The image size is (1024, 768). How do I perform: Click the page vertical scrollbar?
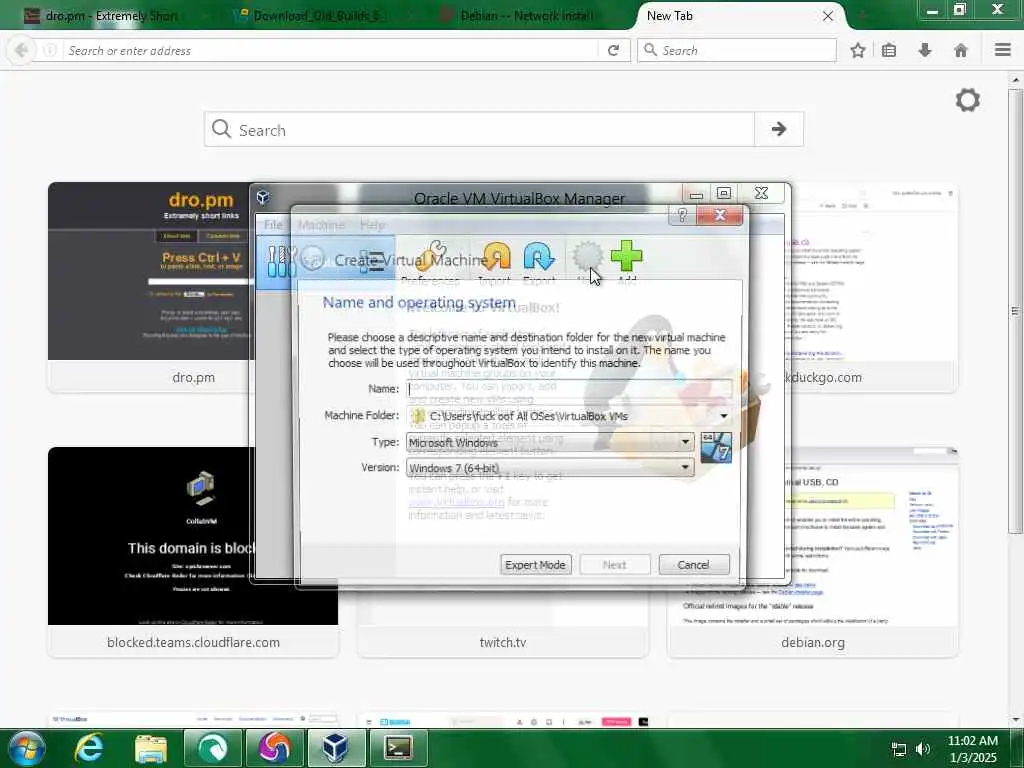[1015, 311]
